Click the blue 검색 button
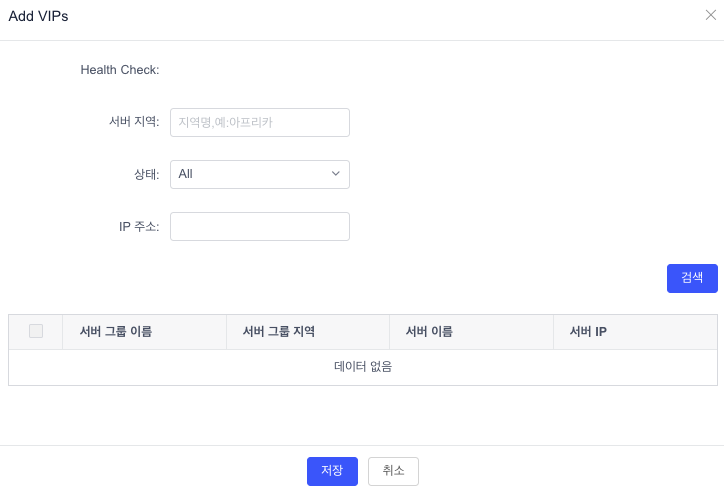This screenshot has width=724, height=491. tap(692, 278)
